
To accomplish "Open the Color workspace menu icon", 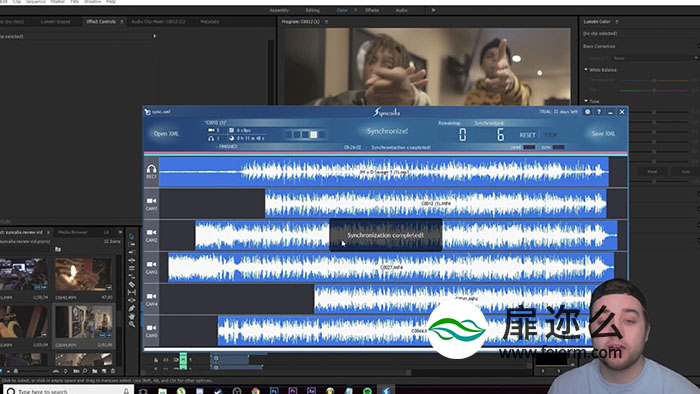I will point(355,10).
